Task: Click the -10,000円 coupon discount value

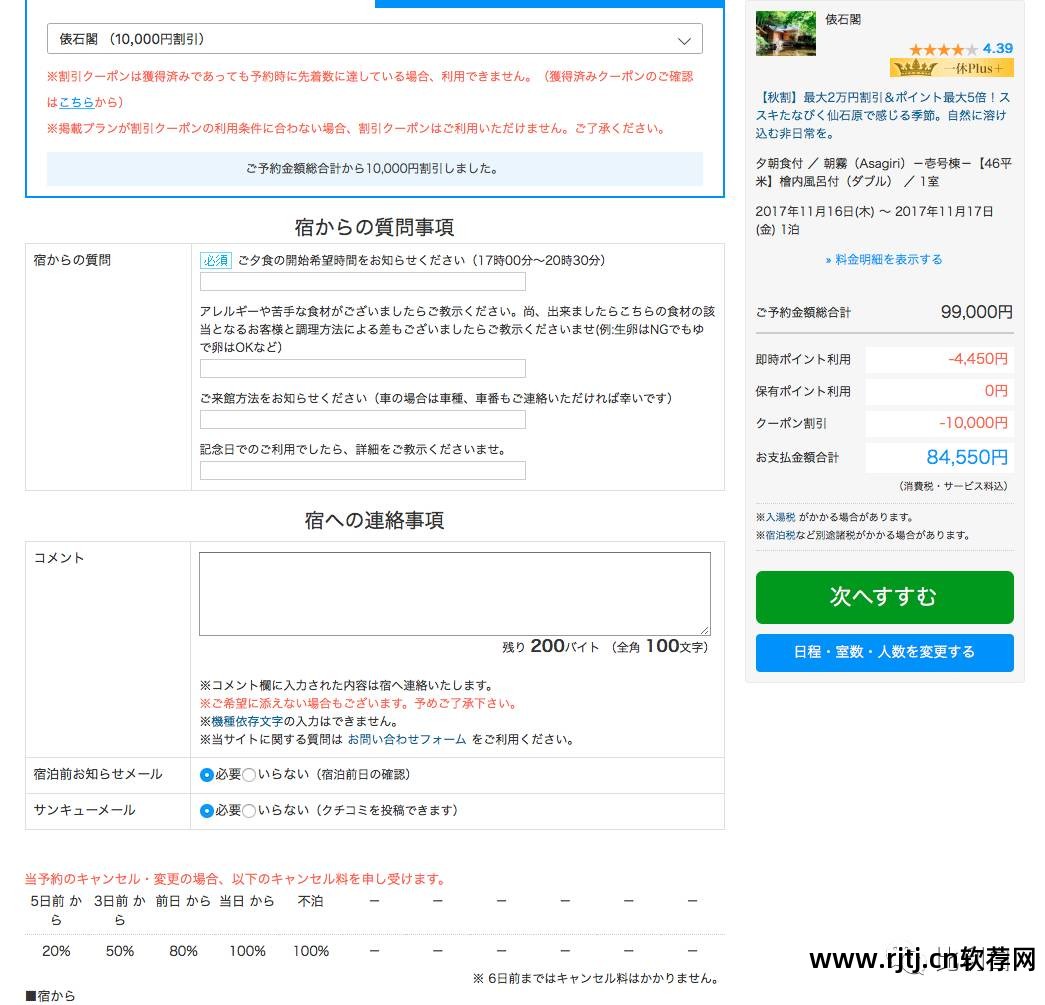Action: 973,423
